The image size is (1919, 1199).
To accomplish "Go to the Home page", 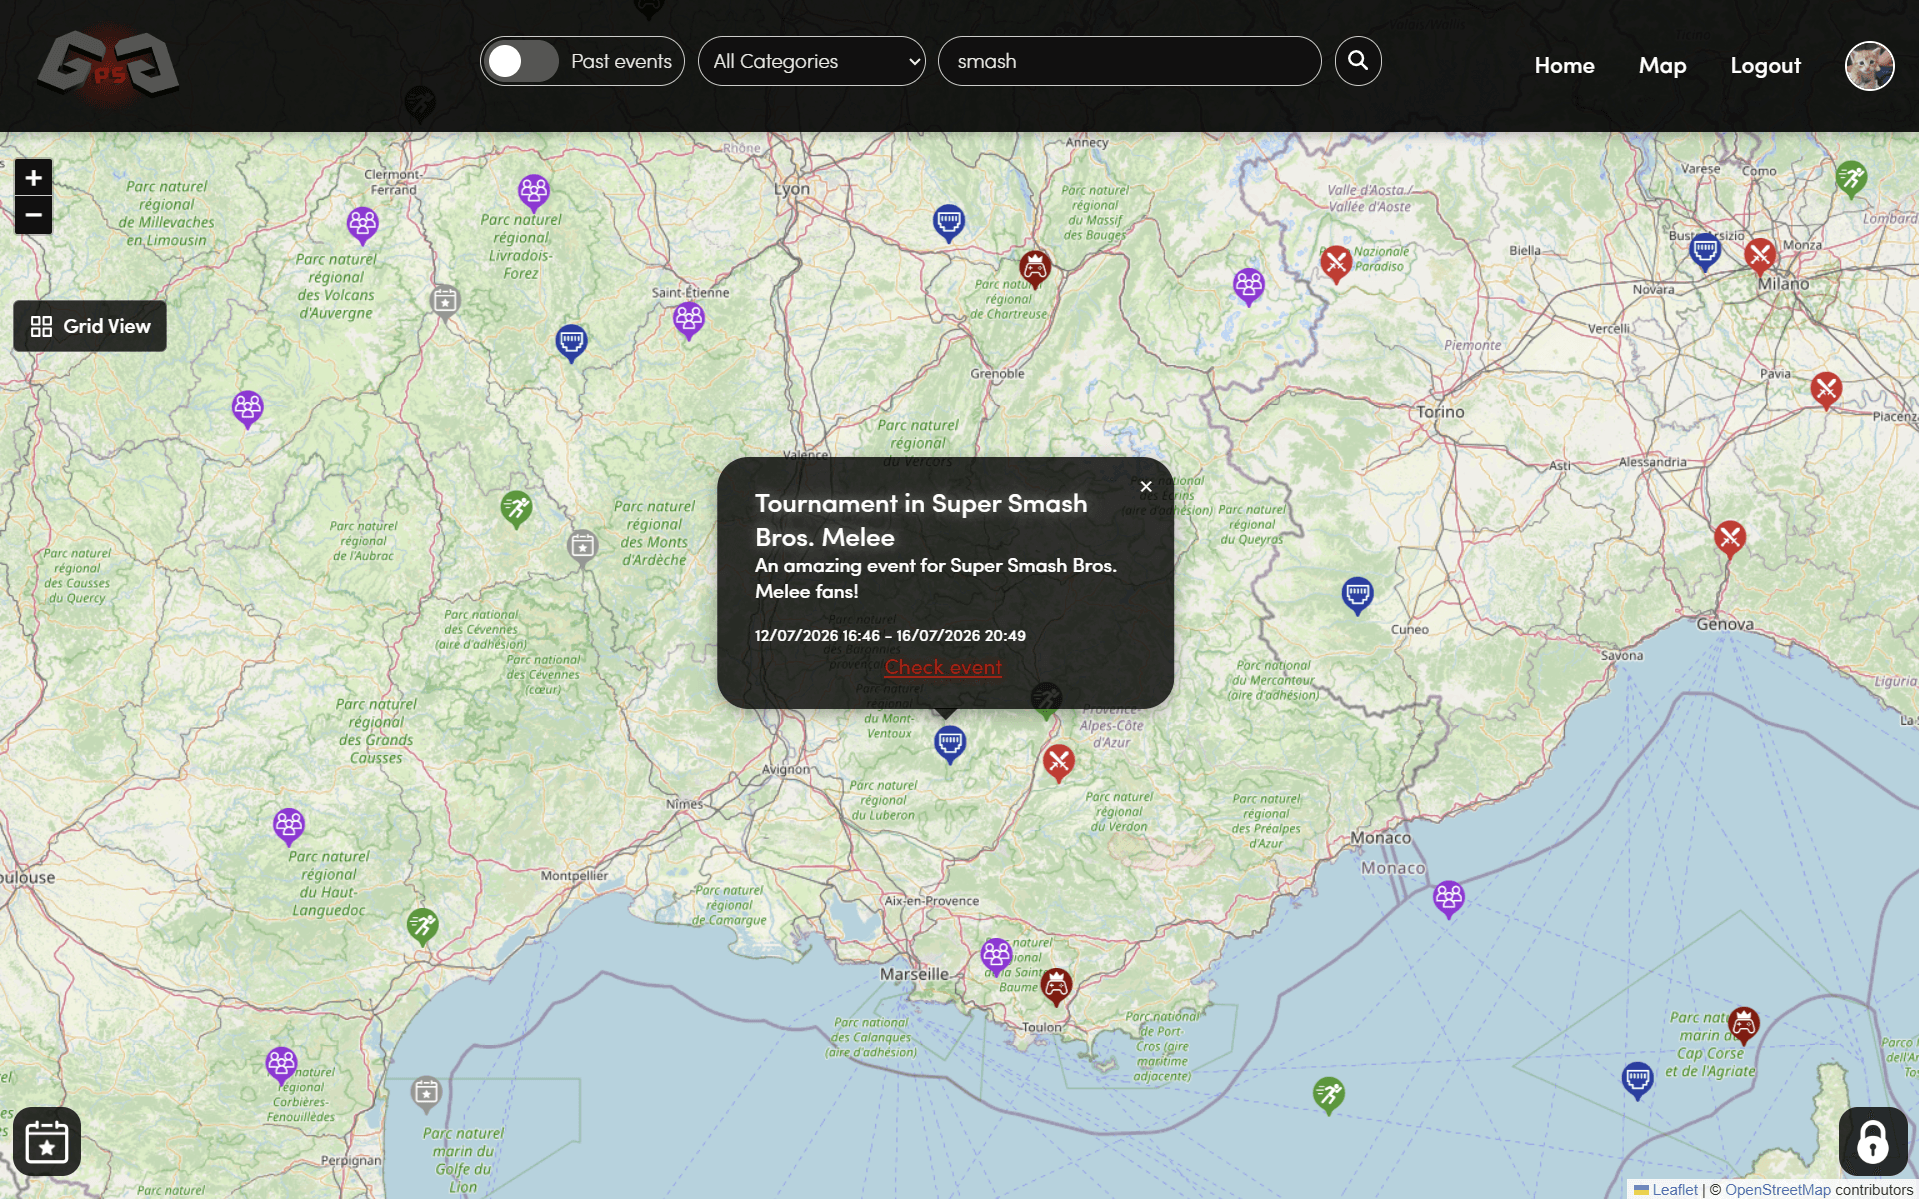I will click(x=1564, y=66).
